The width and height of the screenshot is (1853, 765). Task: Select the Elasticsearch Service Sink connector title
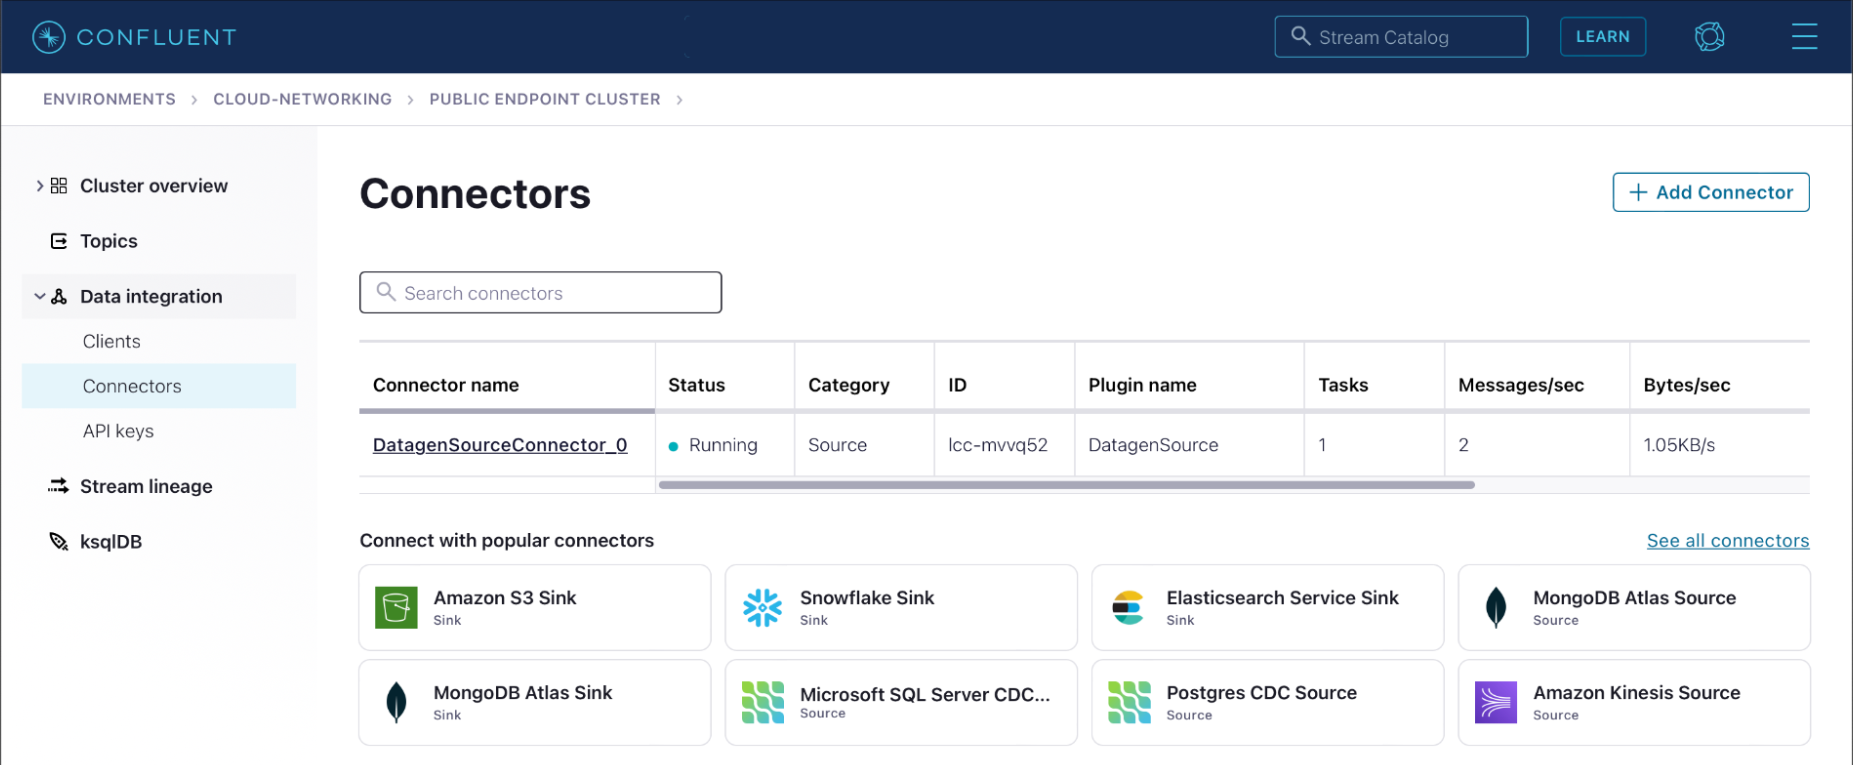[x=1283, y=598]
